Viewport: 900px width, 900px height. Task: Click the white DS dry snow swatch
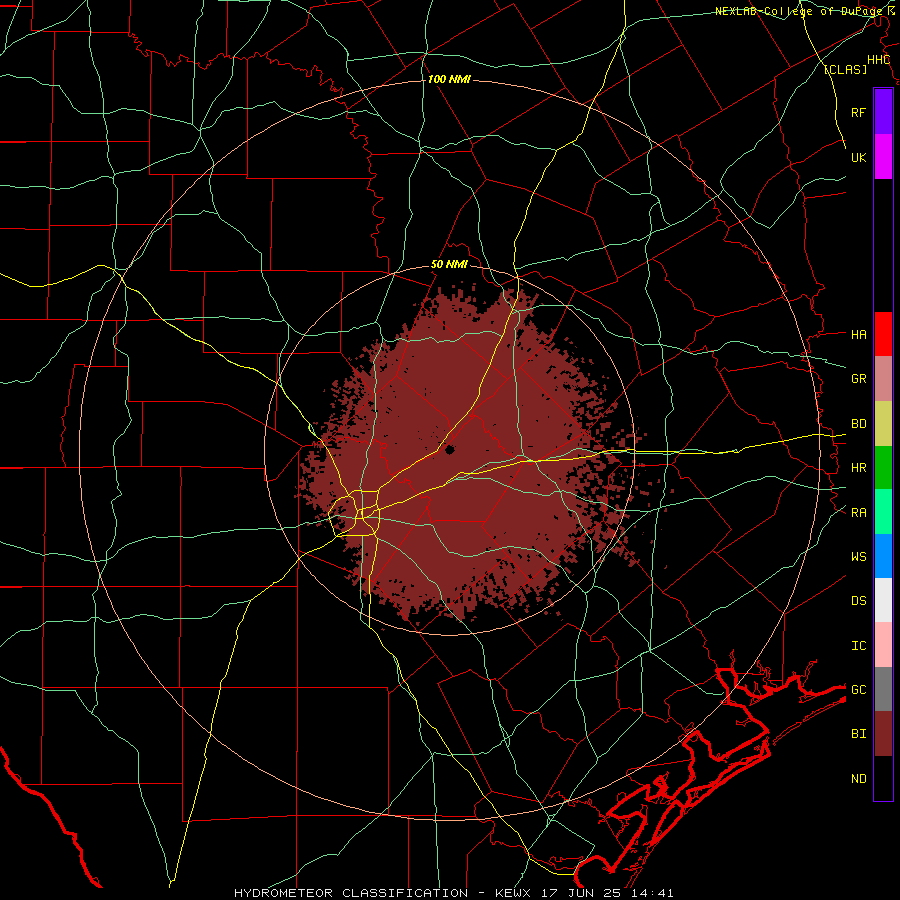883,600
